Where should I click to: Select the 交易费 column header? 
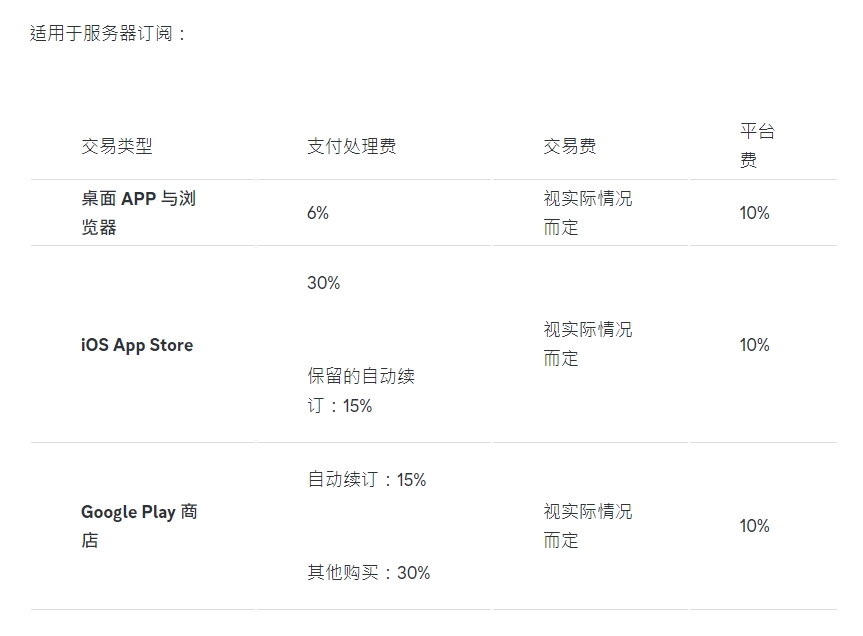tap(570, 146)
